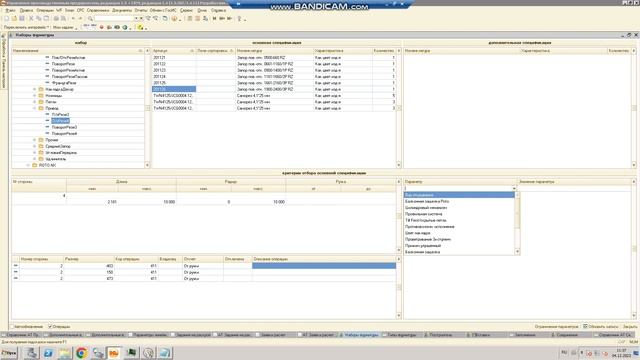
Task: Toggle the Операции checkbox
Action: tap(51, 327)
